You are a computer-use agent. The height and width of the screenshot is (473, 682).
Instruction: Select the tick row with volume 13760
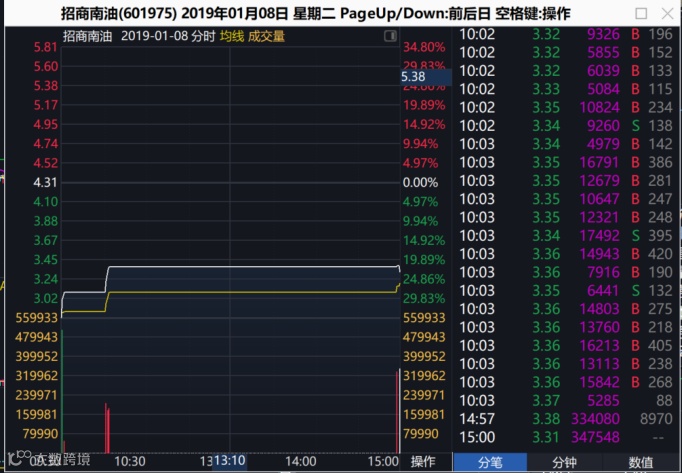[x=566, y=327]
